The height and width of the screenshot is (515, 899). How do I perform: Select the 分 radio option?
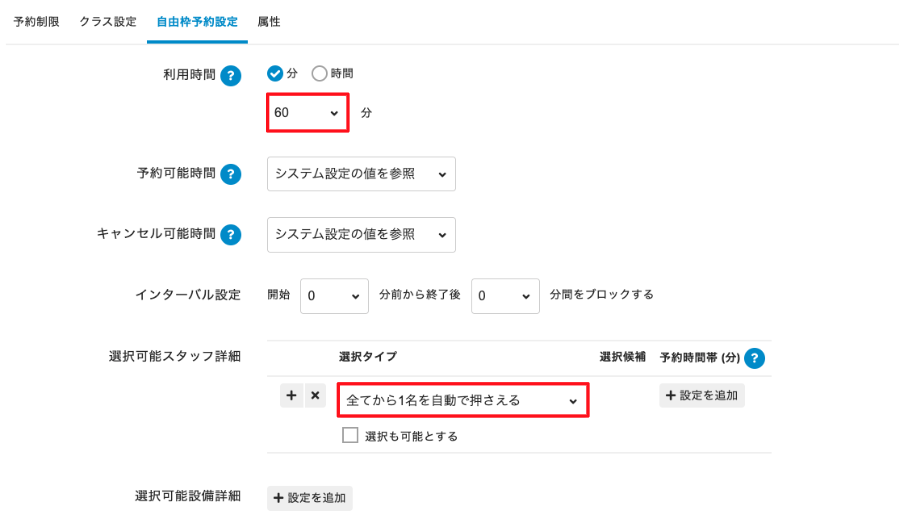(275, 73)
